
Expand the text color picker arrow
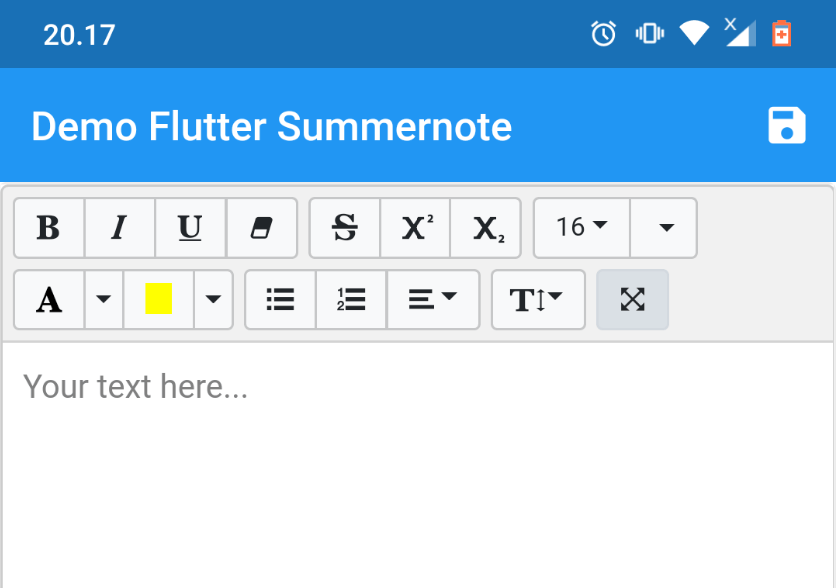tap(104, 300)
